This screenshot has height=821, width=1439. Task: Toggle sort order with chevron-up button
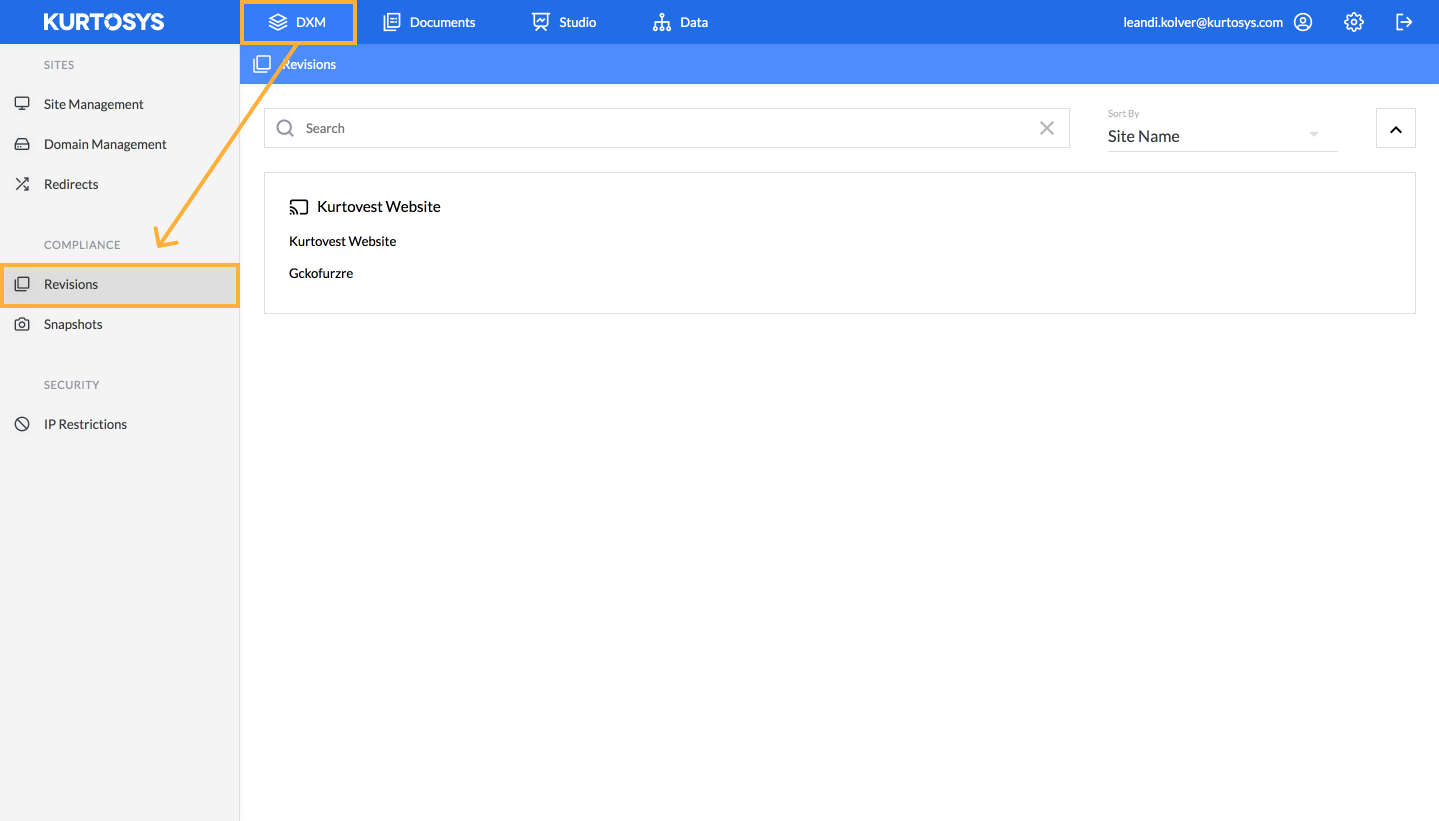(1396, 128)
